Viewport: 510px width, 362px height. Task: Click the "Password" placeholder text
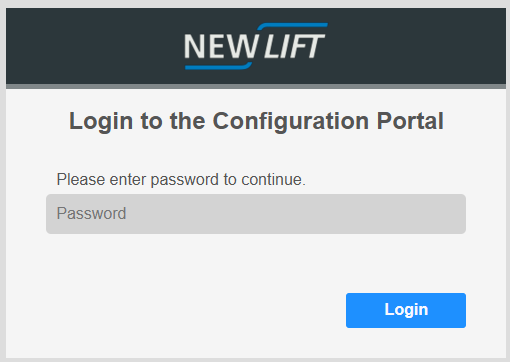91,213
